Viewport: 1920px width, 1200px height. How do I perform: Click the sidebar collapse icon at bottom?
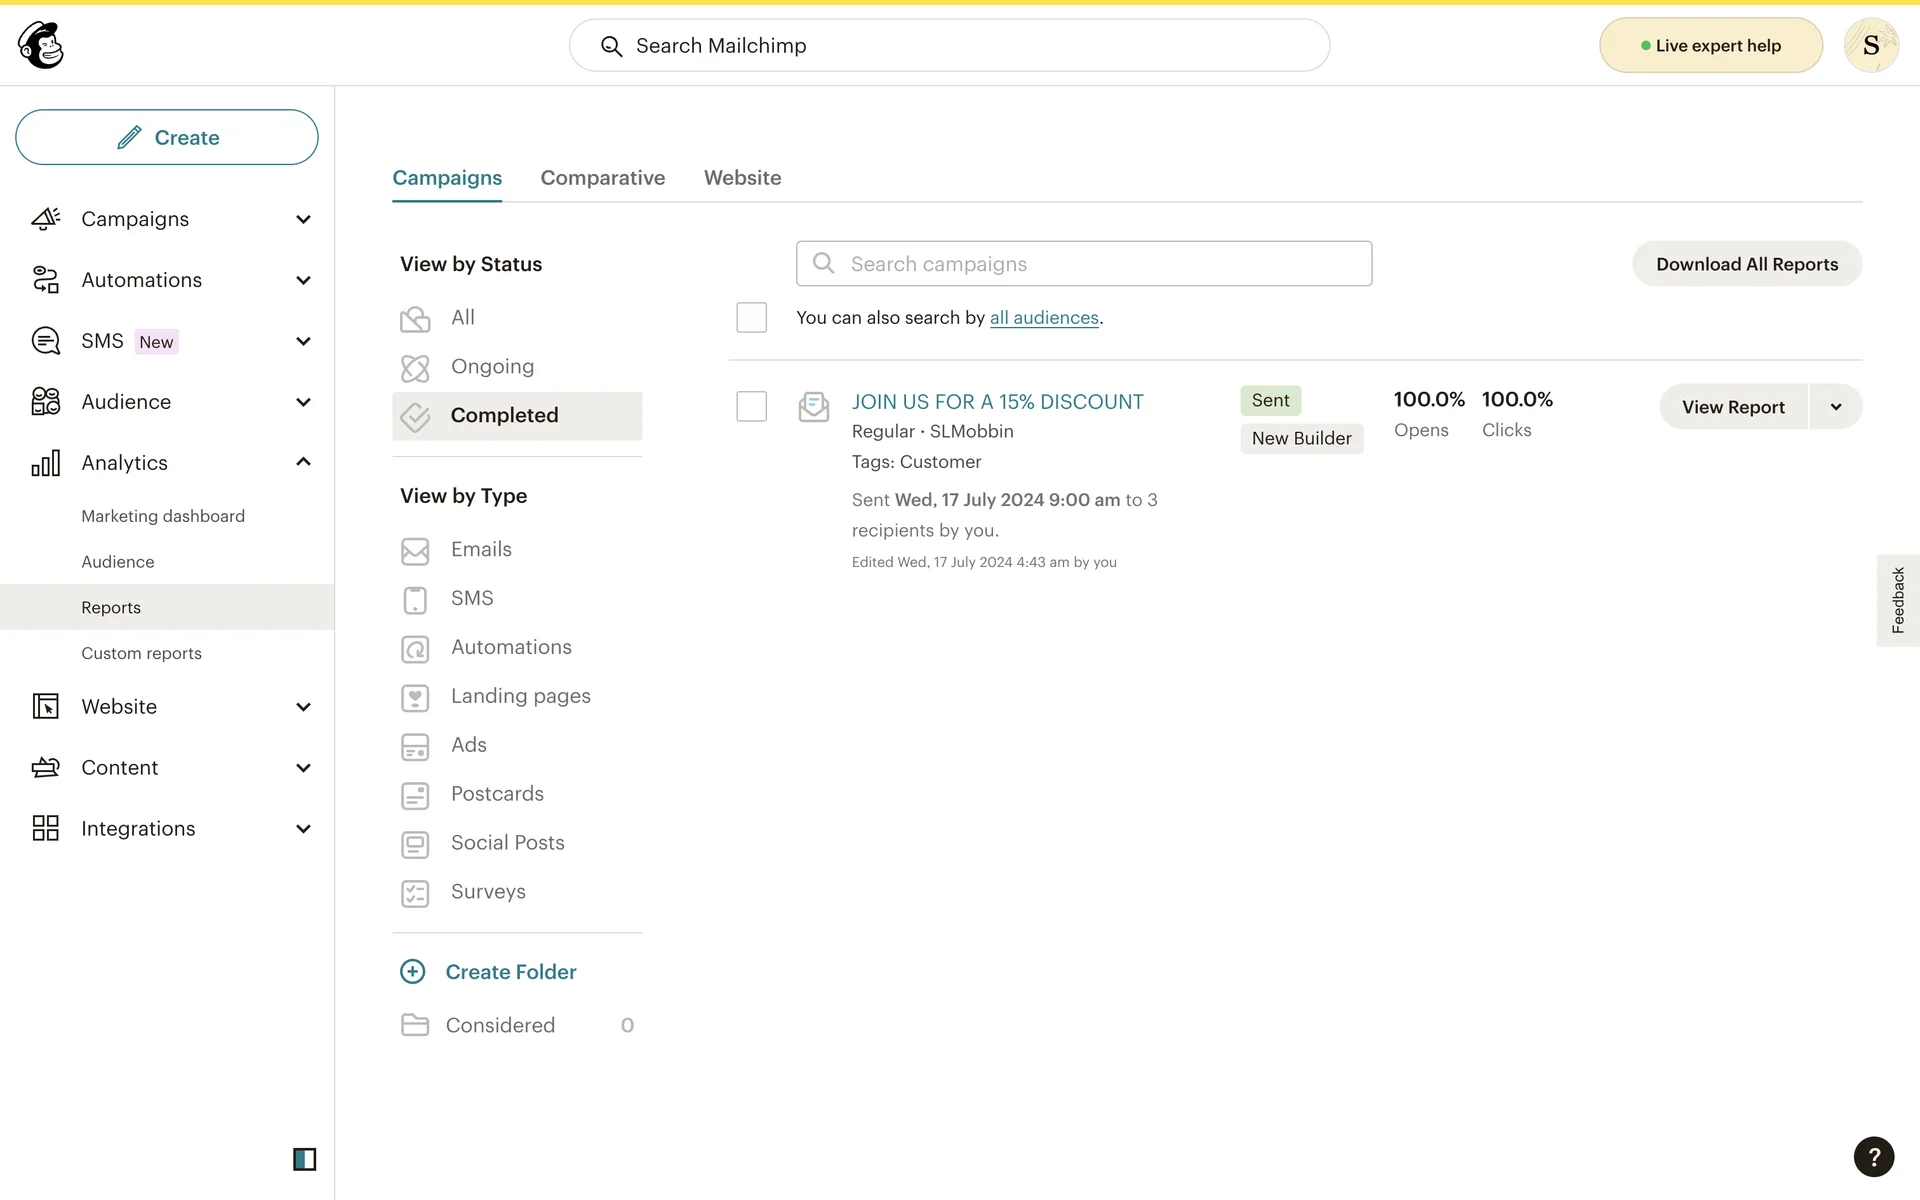click(304, 1159)
